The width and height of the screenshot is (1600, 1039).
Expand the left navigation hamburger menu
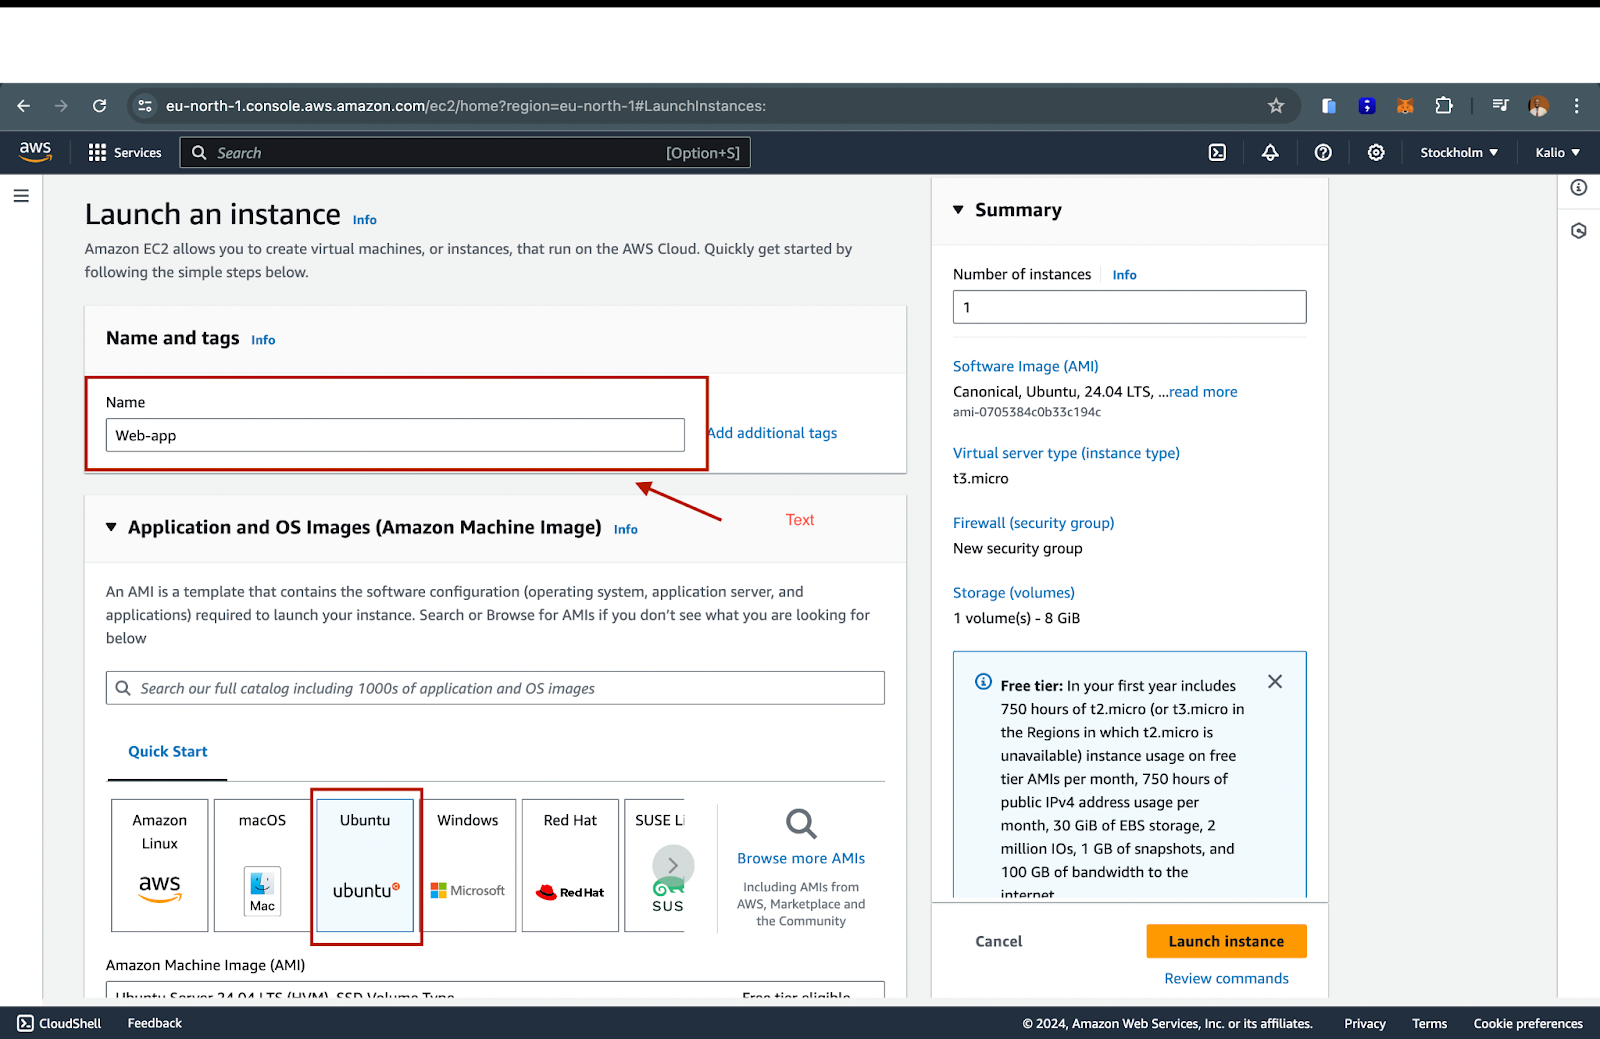tap(21, 196)
